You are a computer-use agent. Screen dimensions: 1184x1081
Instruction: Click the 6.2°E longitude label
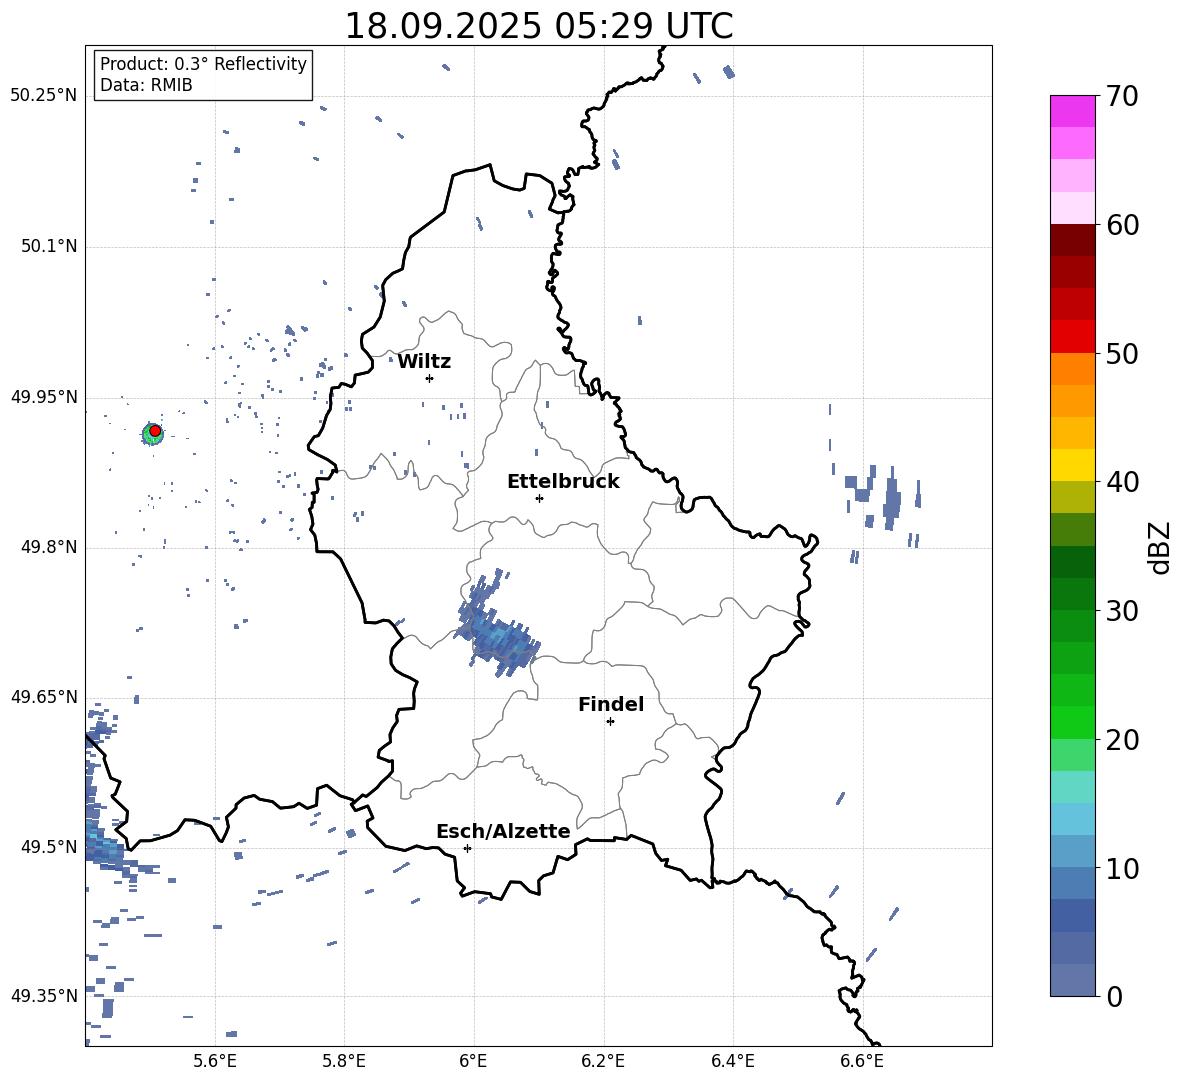click(x=603, y=1061)
